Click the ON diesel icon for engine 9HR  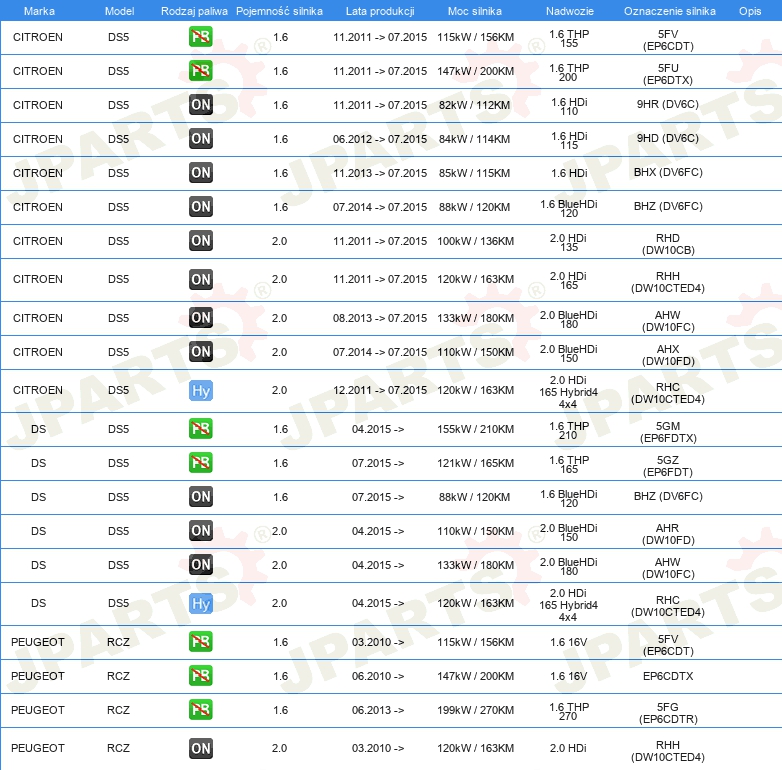pos(201,105)
